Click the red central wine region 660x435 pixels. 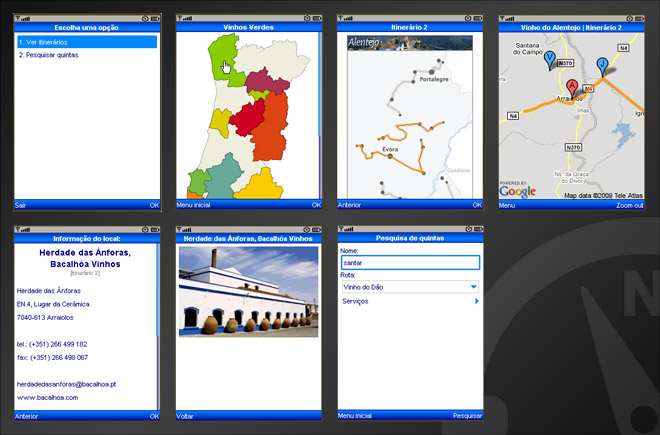pyautogui.click(x=247, y=118)
